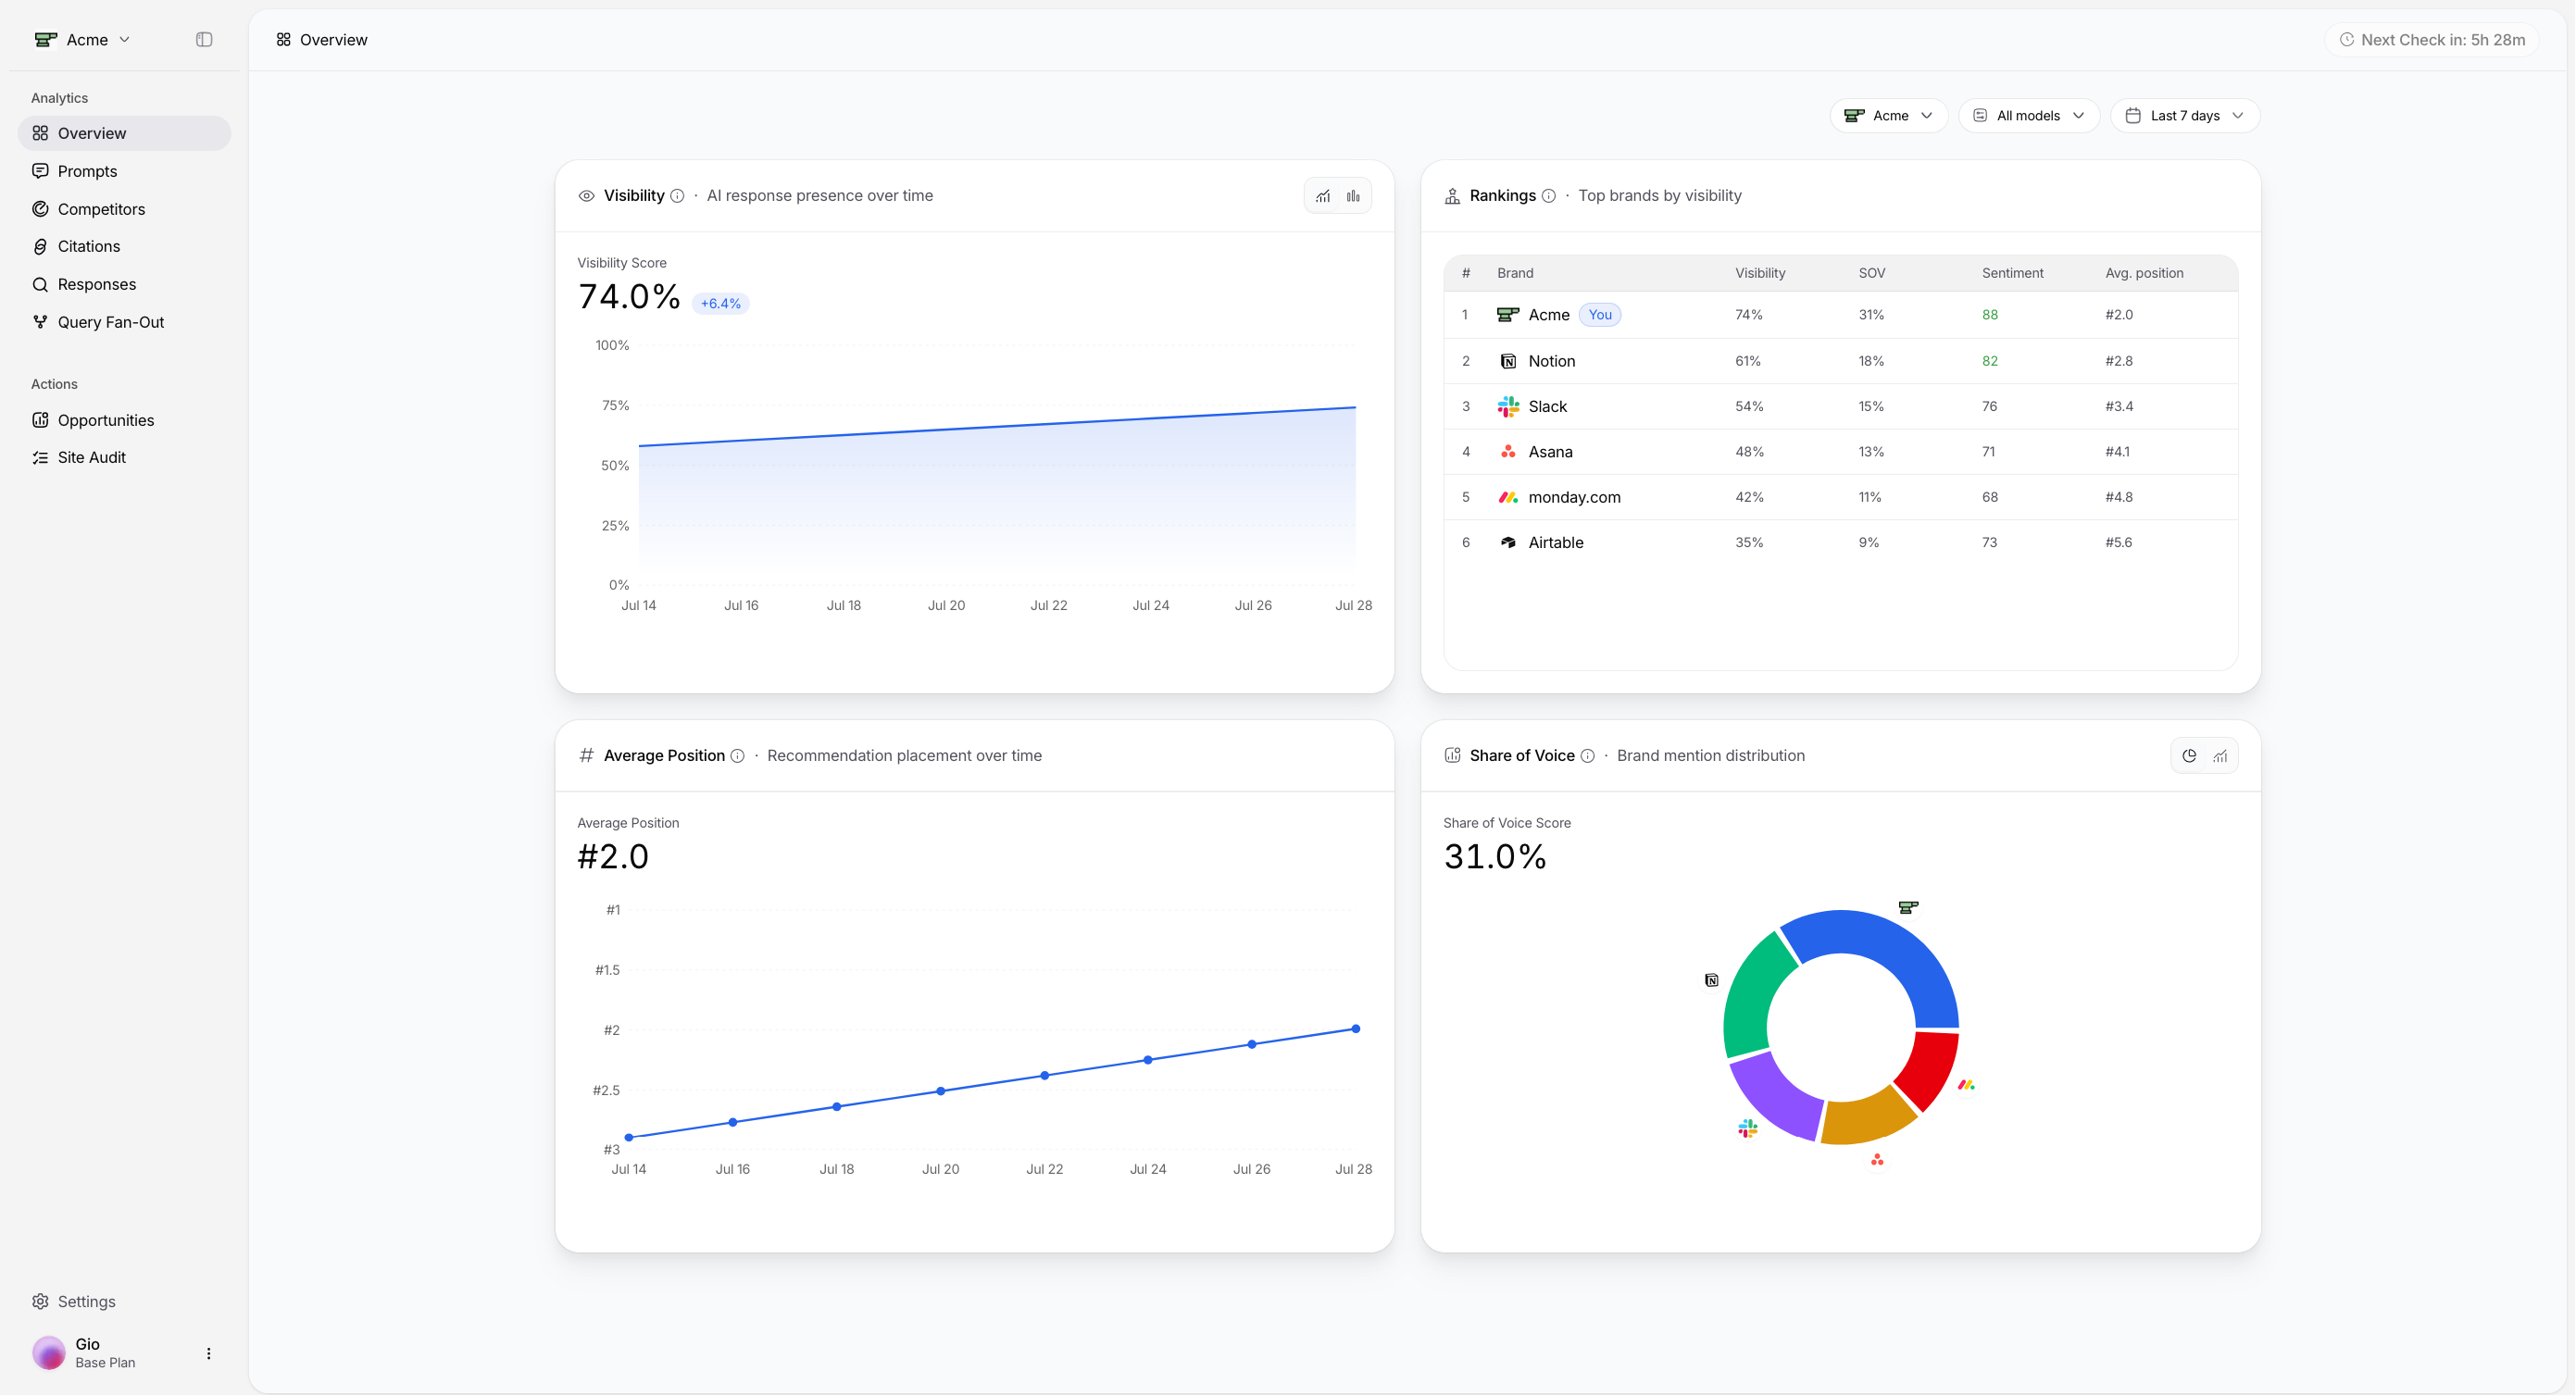The width and height of the screenshot is (2576, 1396).
Task: Click the Sentiment column header
Action: point(2012,273)
